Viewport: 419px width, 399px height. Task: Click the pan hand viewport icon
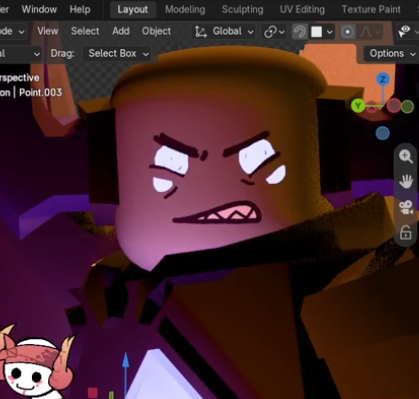tap(406, 182)
